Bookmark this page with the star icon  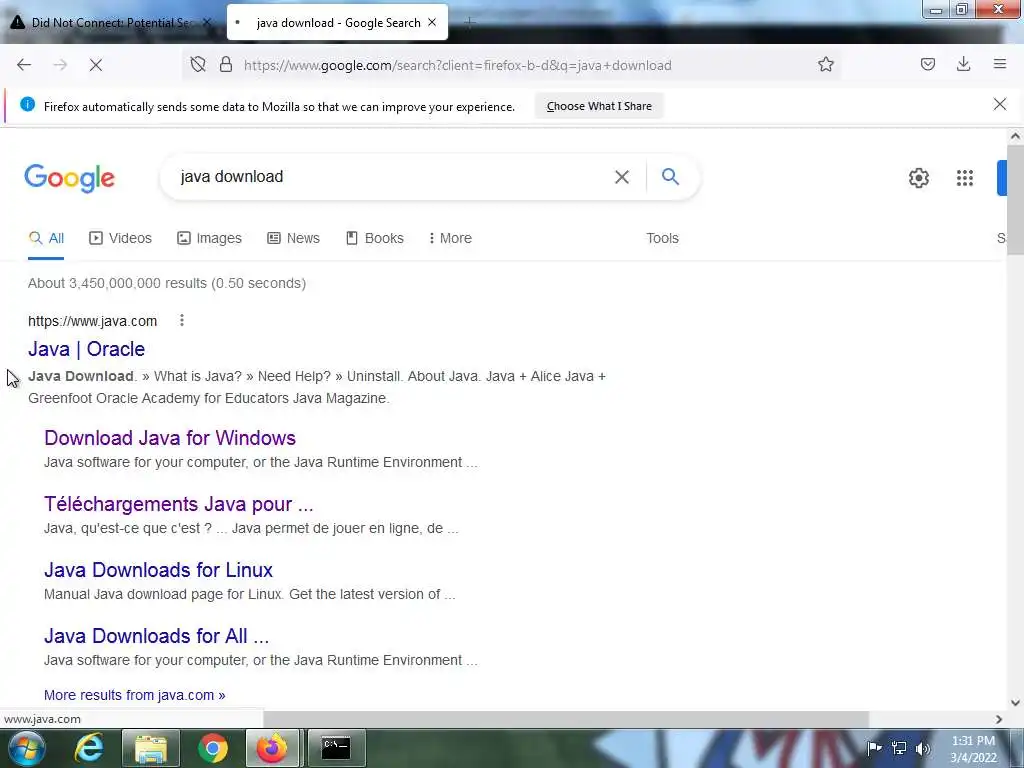coord(825,65)
